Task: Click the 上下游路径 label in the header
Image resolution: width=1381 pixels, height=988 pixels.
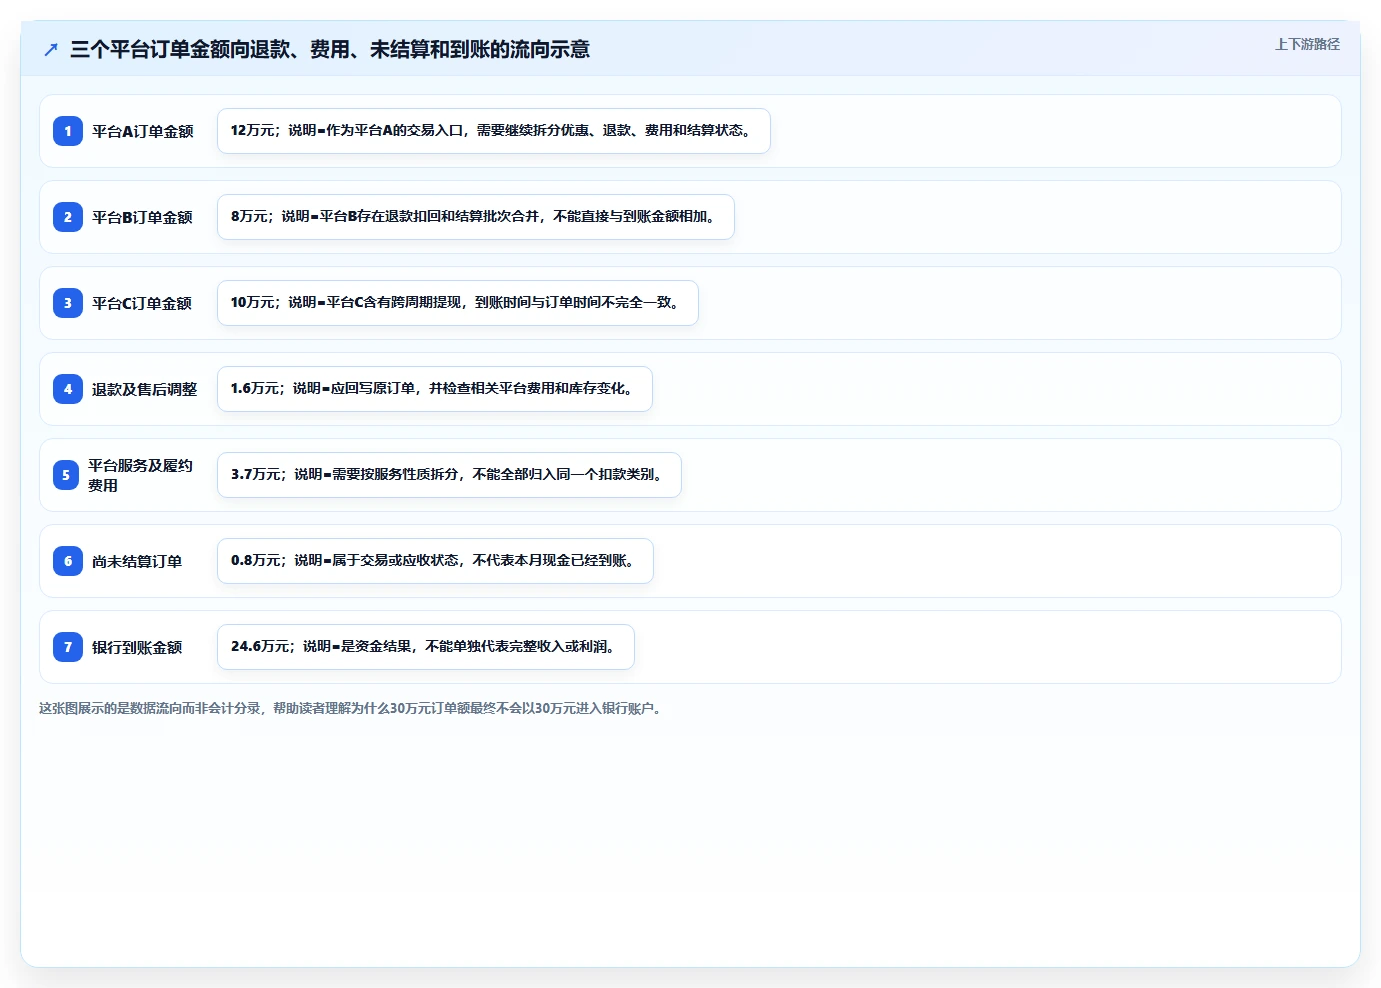Action: (1307, 44)
